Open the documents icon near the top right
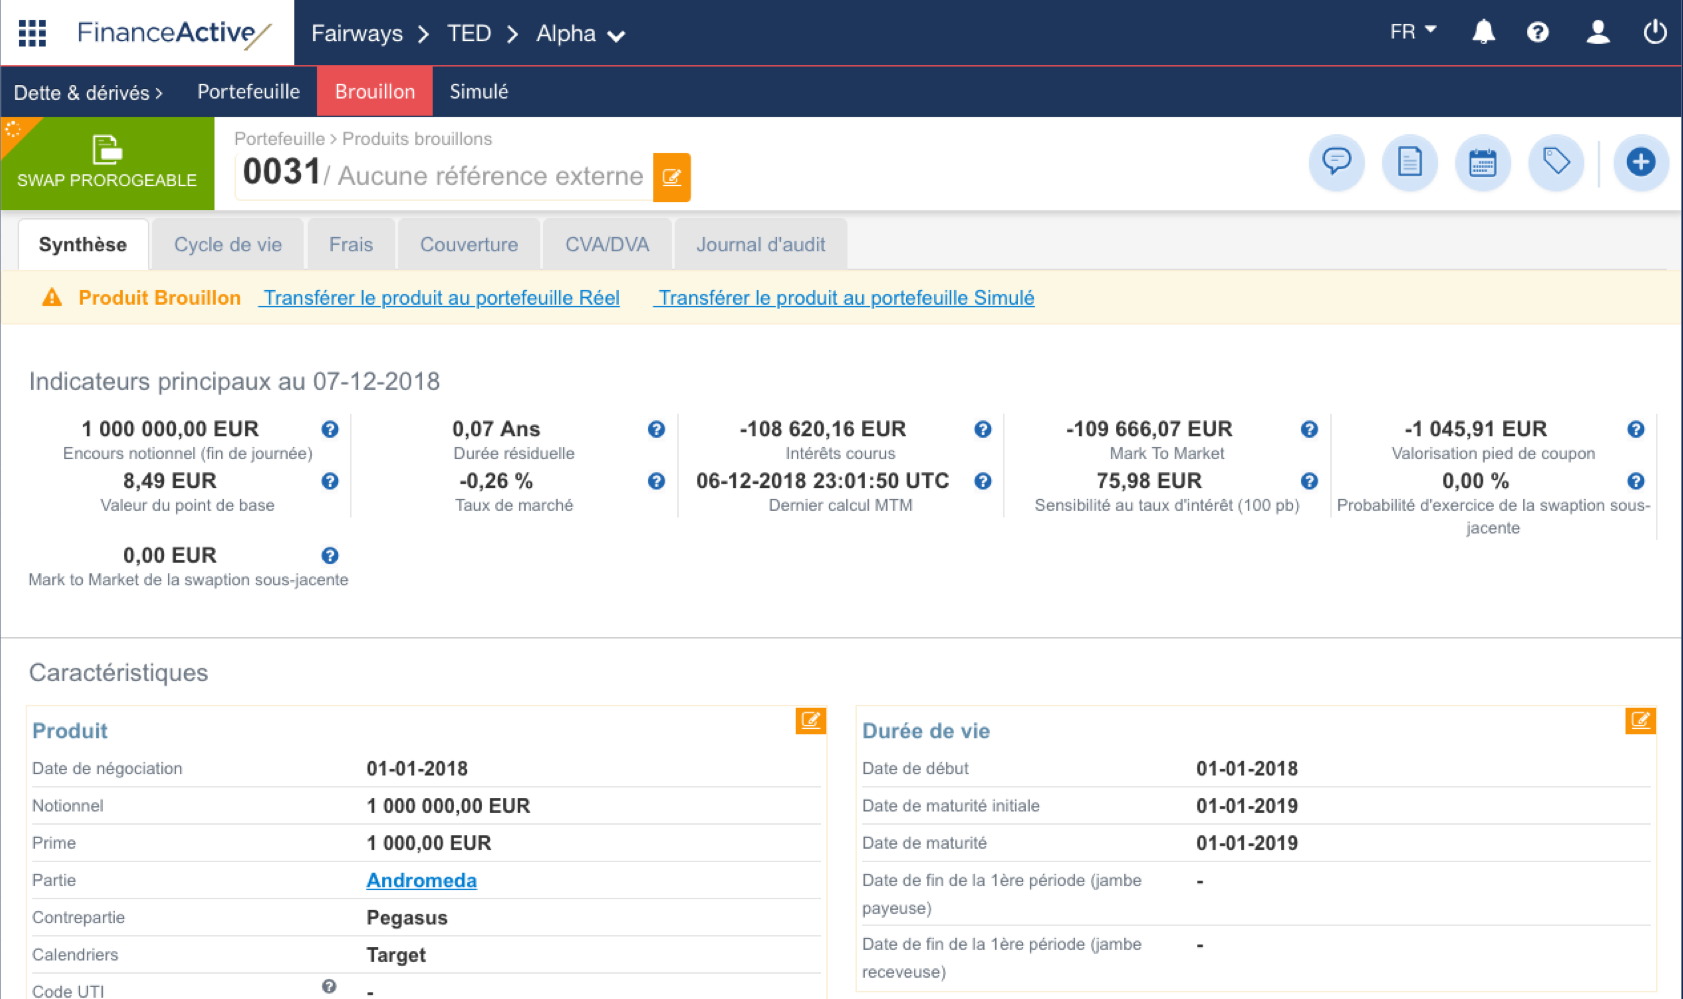The height and width of the screenshot is (999, 1683). point(1410,162)
